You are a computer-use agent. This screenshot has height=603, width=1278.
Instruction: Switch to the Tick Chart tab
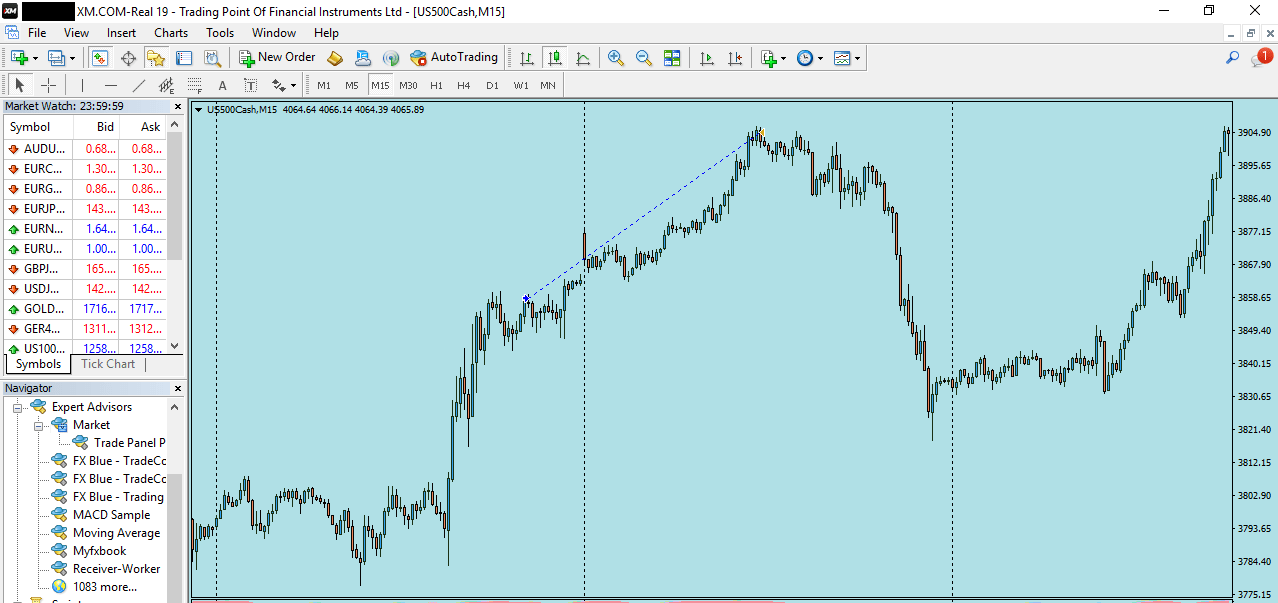[108, 364]
